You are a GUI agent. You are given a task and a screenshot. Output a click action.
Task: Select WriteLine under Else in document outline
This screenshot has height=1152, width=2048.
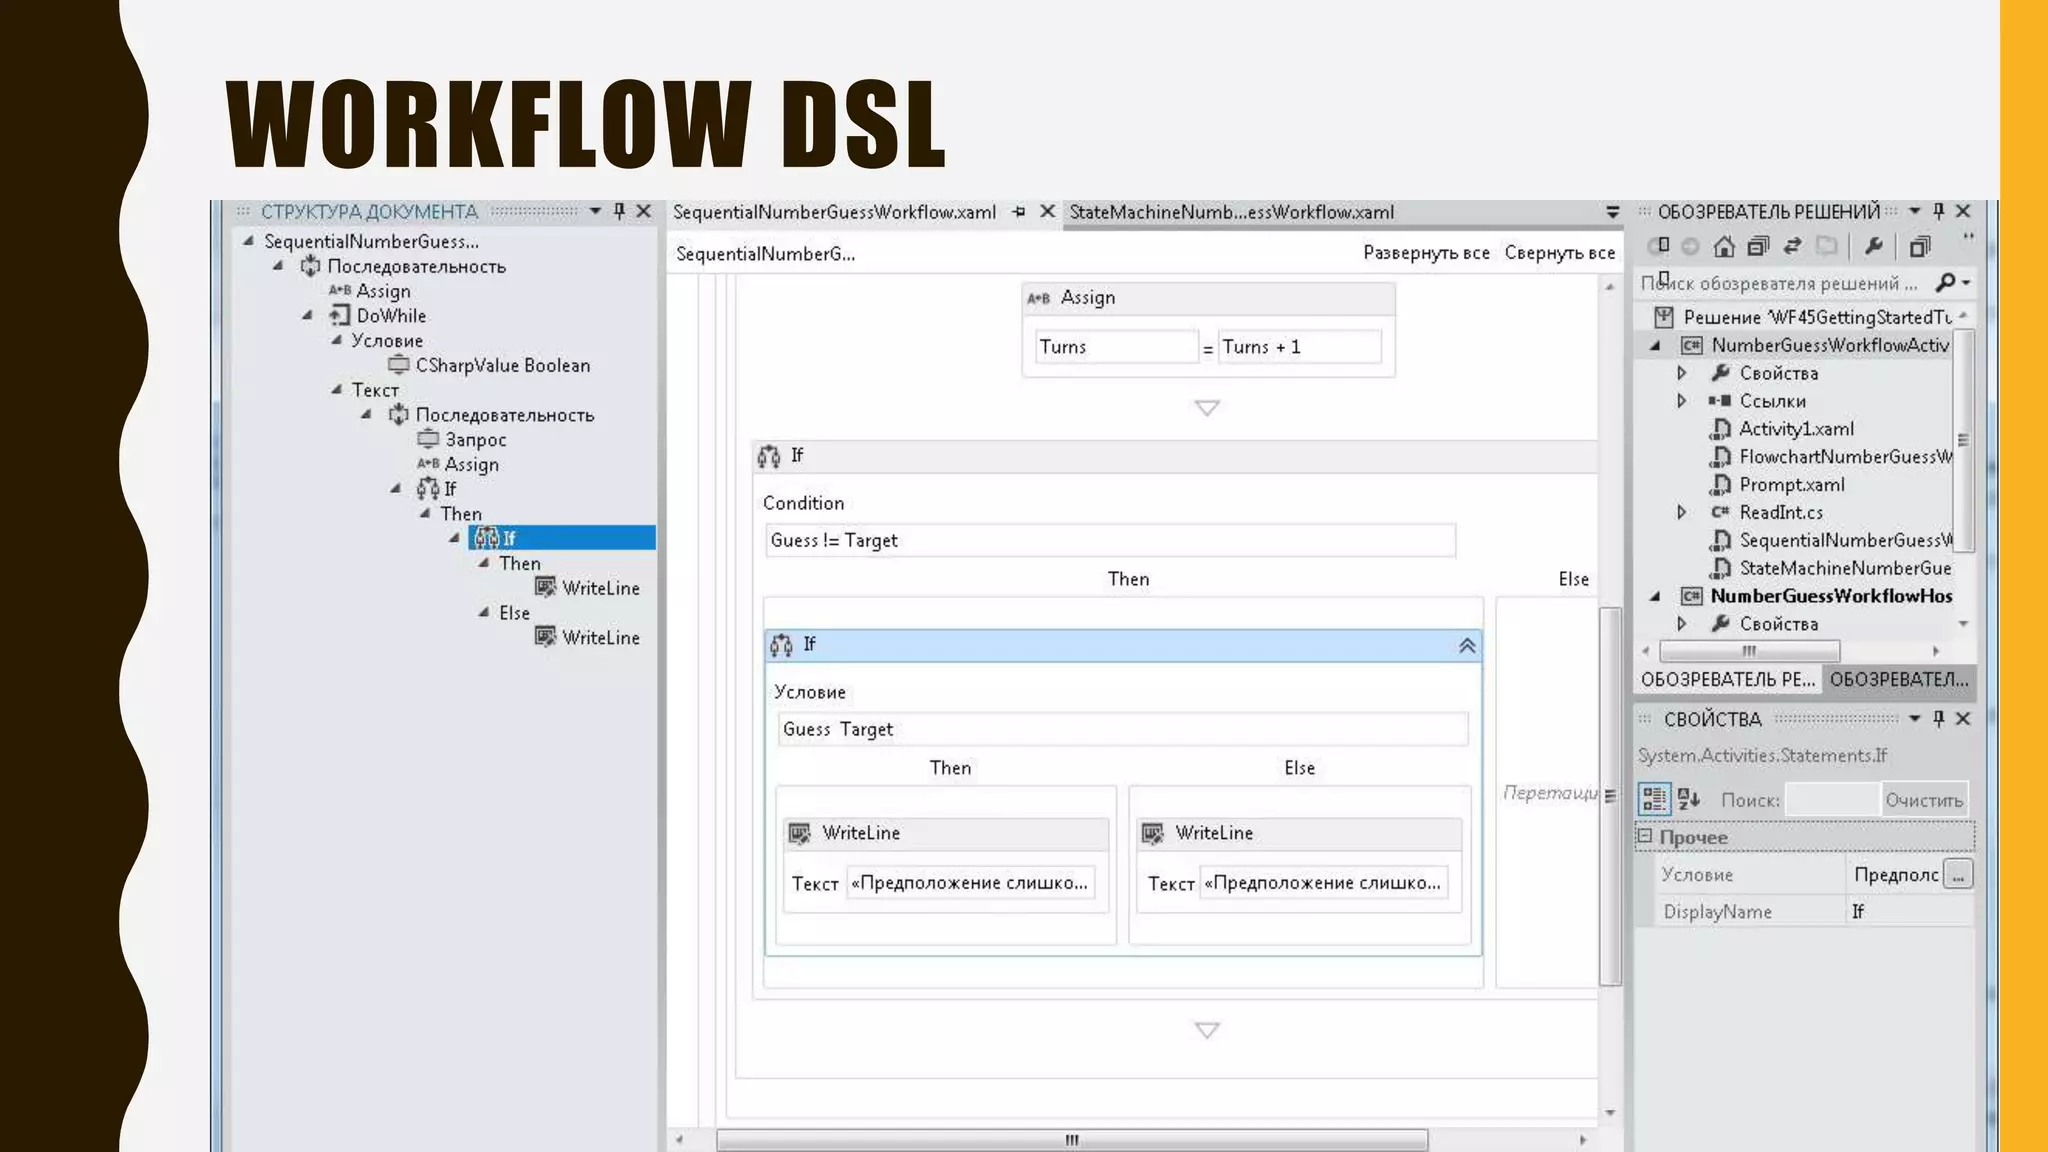[600, 637]
